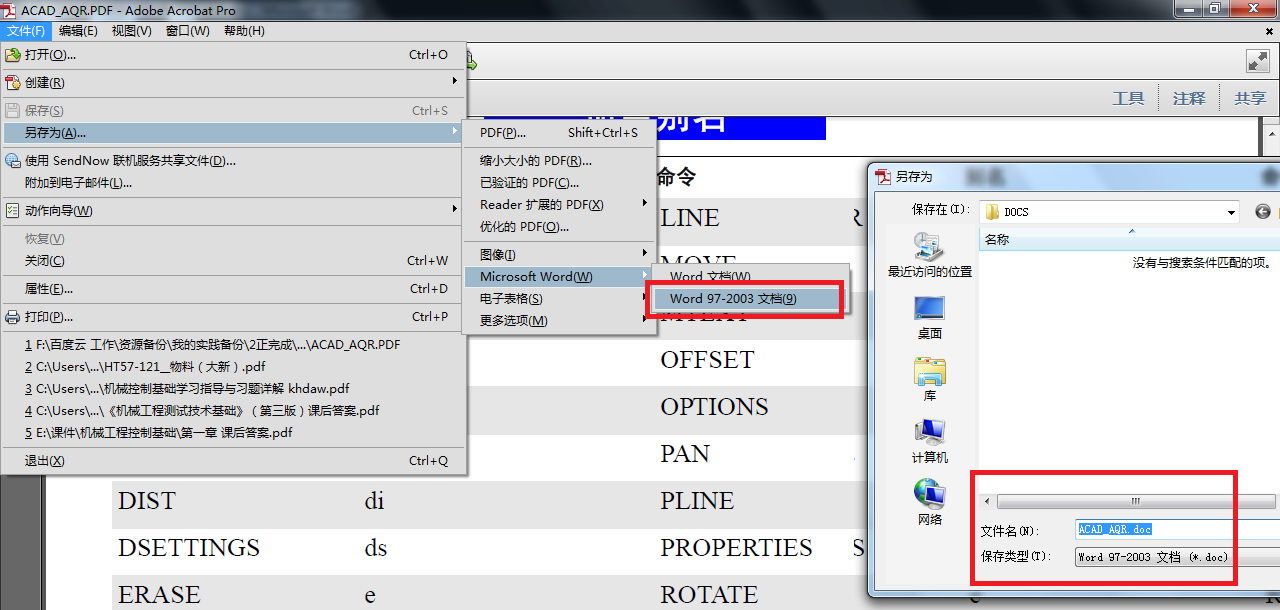Choose 优化的 PDF(O)... option
The height and width of the screenshot is (610, 1280).
[559, 226]
